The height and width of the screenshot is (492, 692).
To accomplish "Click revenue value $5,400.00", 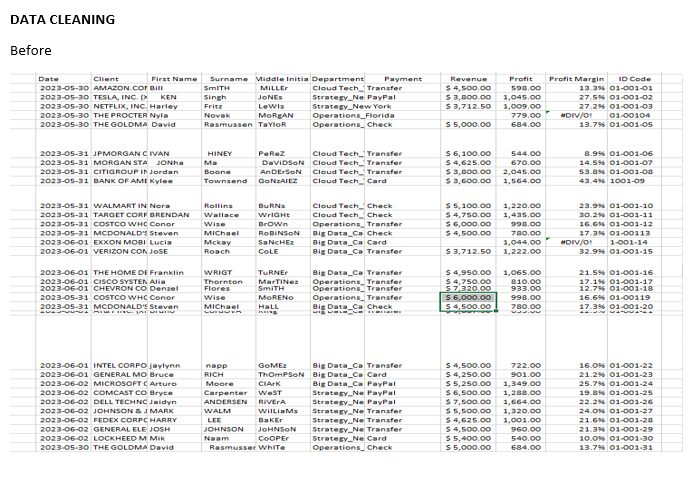I will pos(468,438).
